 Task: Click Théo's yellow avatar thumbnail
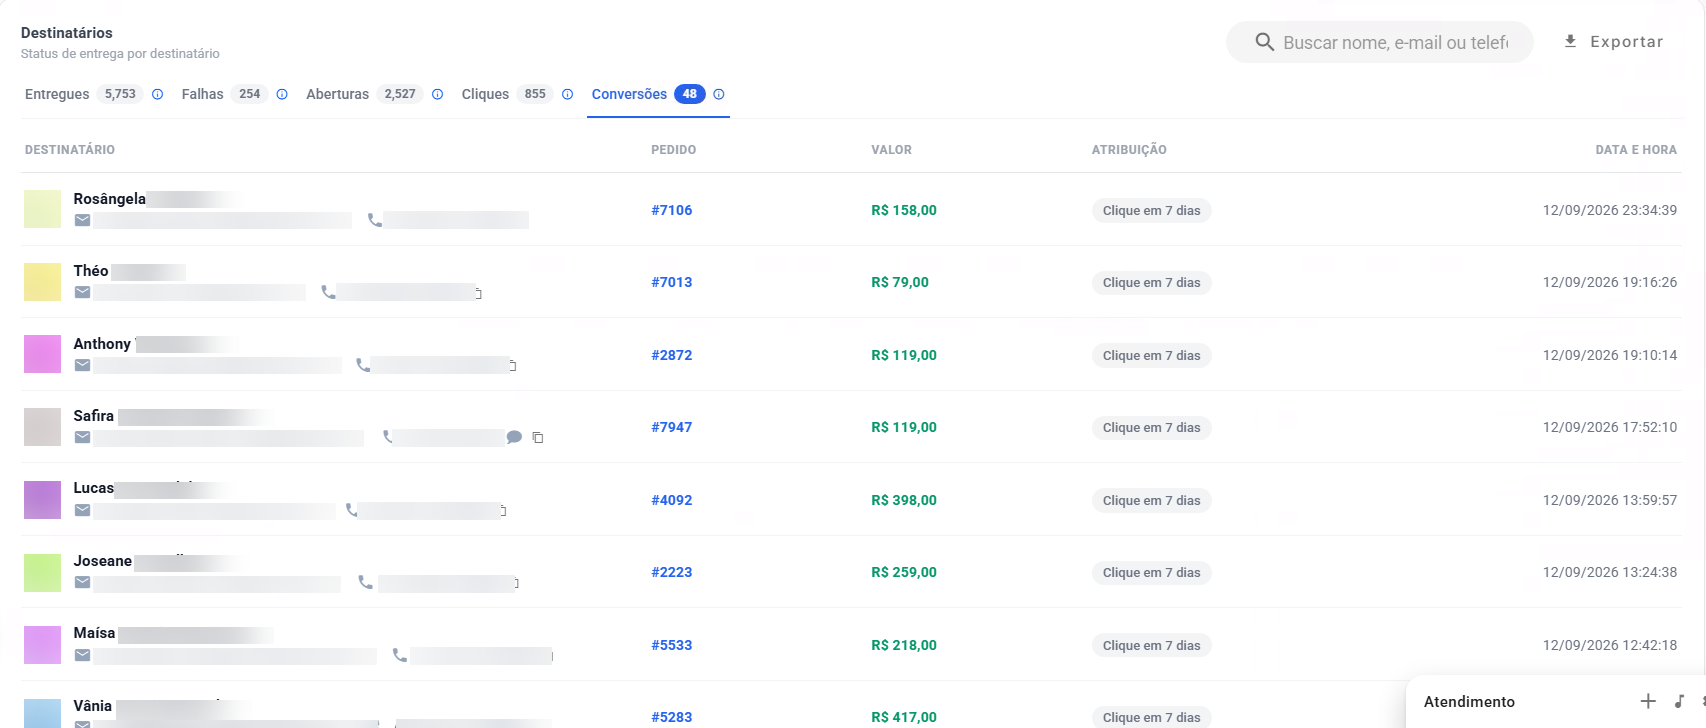coord(43,282)
